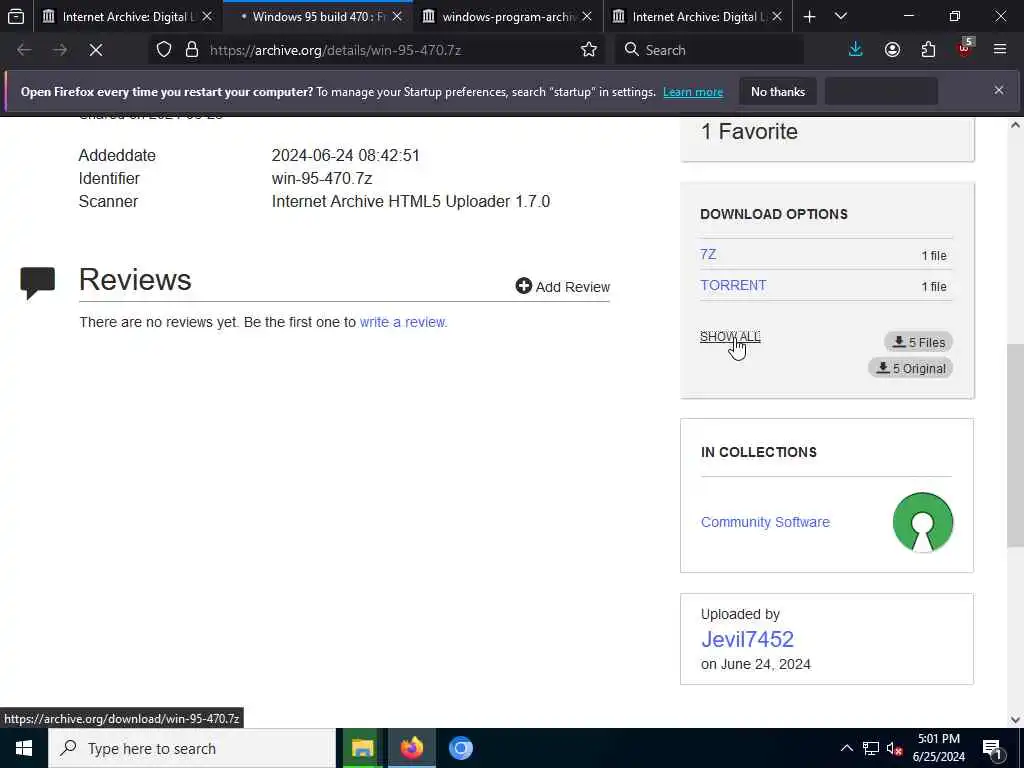Open the Downloads panel

click(x=856, y=50)
